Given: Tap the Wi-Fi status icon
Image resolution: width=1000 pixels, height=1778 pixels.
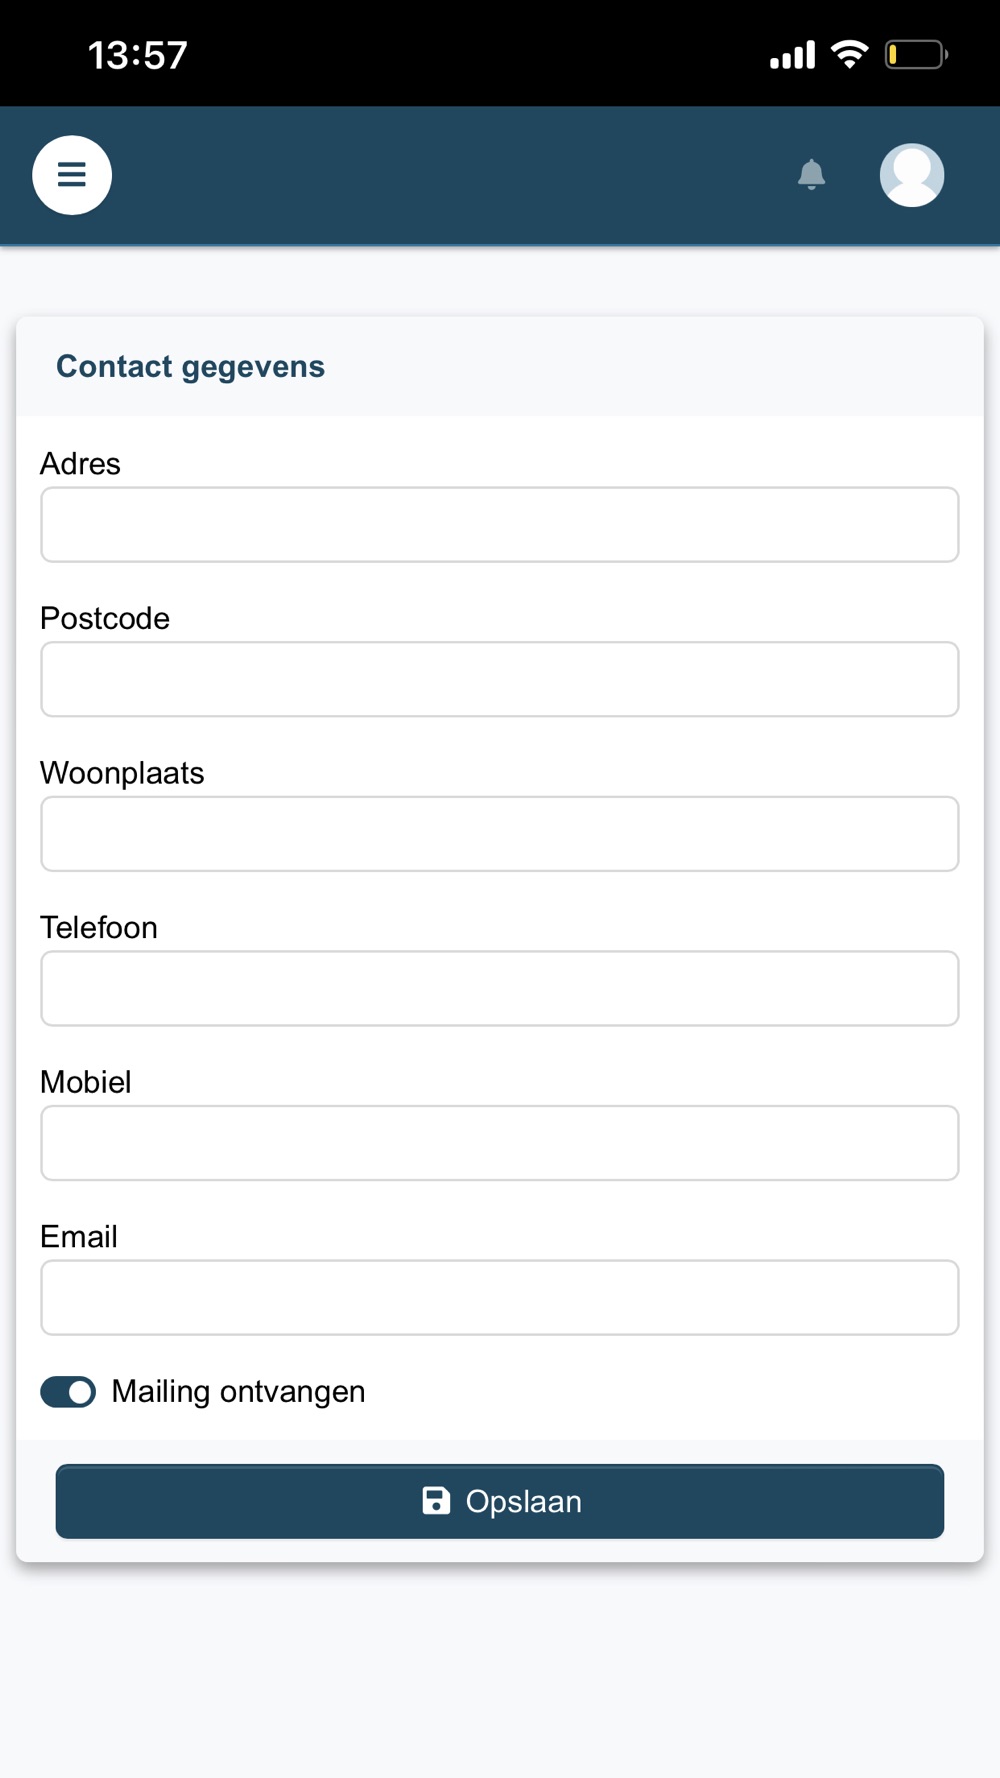Looking at the screenshot, I should click(849, 54).
